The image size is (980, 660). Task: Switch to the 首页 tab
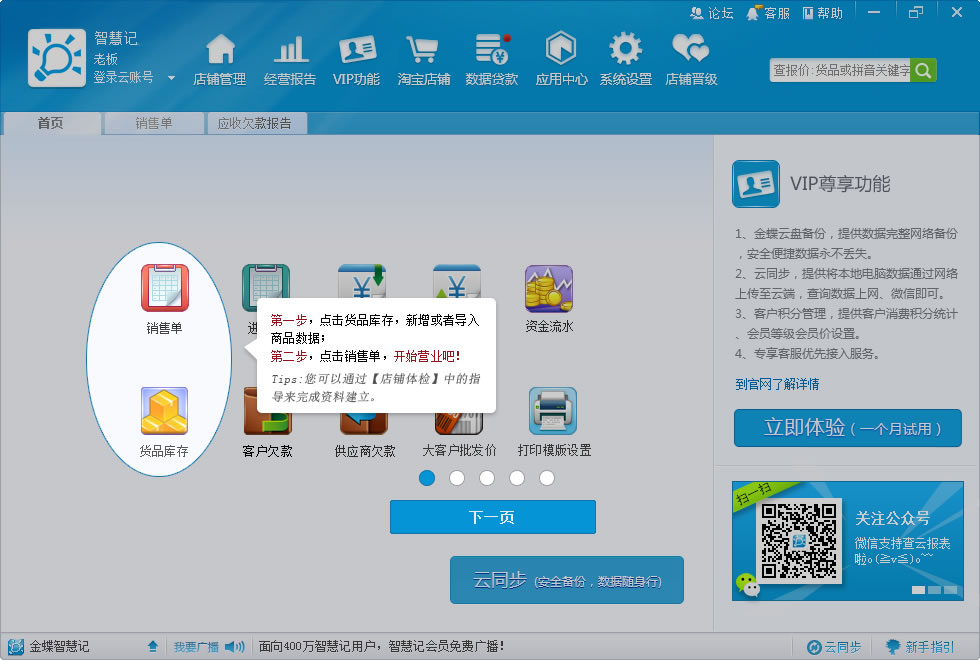click(51, 123)
